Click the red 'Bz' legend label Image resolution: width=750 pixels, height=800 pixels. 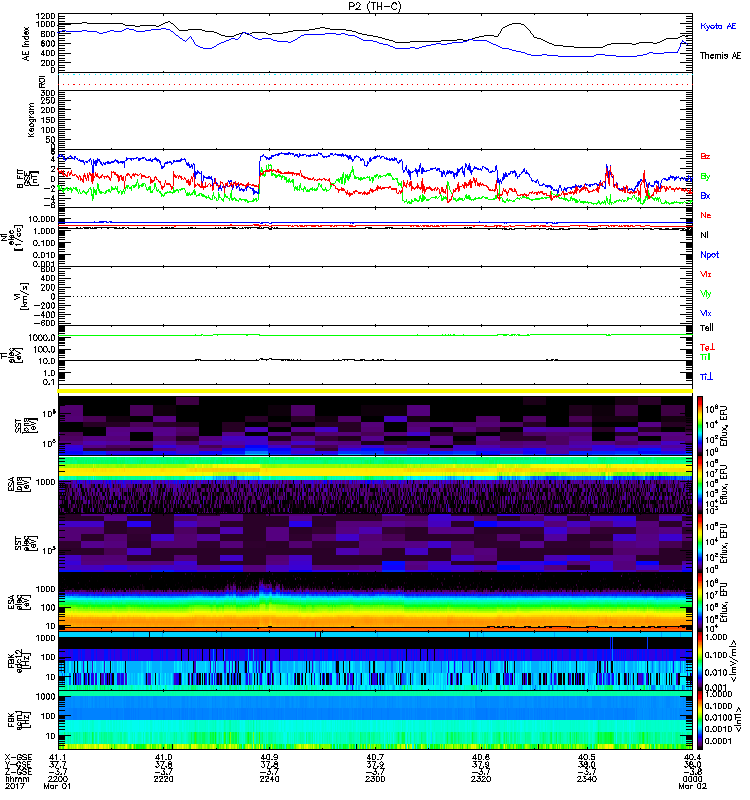pyautogui.click(x=705, y=156)
